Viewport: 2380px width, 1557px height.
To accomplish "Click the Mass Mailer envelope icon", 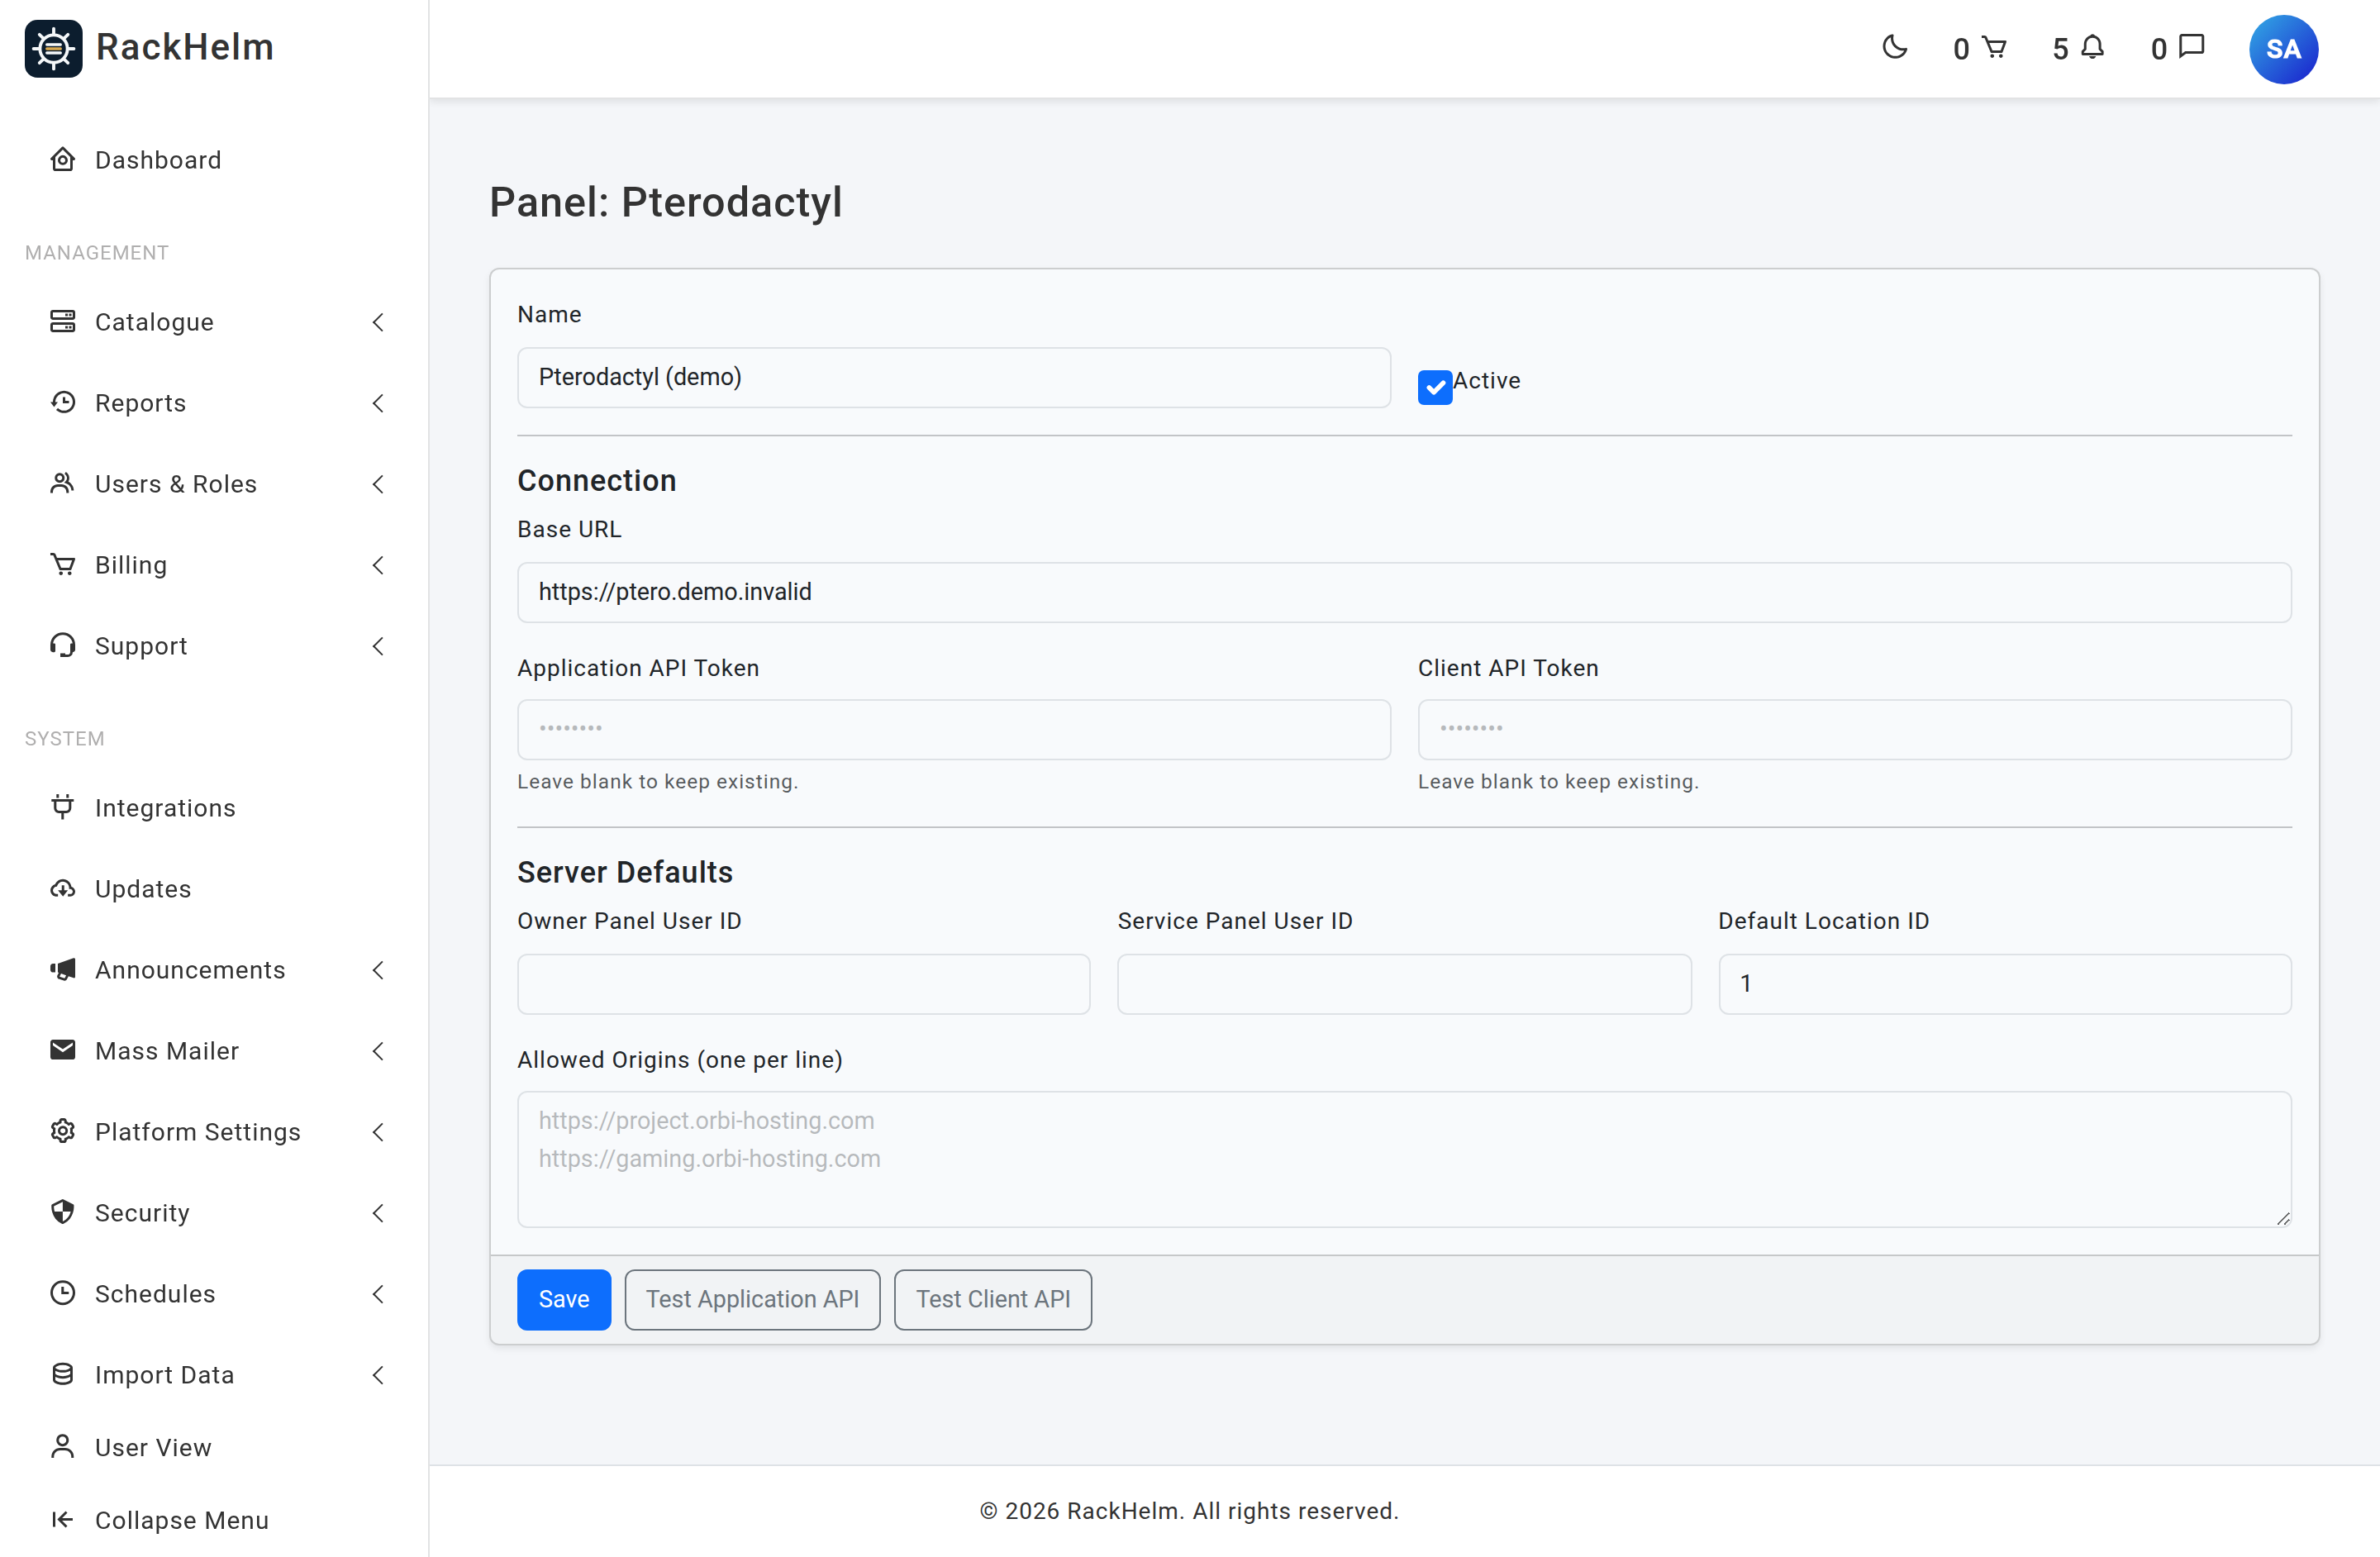I will tap(63, 1050).
